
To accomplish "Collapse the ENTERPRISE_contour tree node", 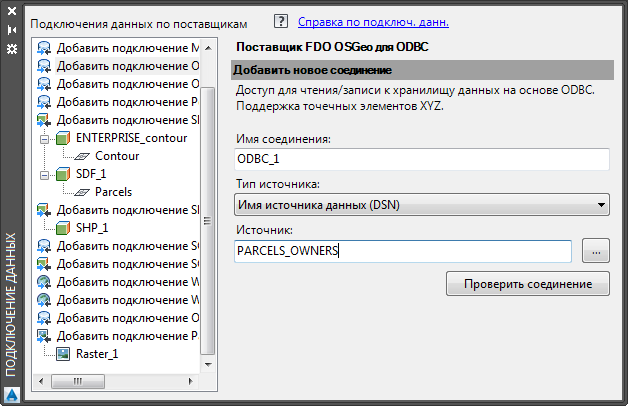I will pos(46,138).
